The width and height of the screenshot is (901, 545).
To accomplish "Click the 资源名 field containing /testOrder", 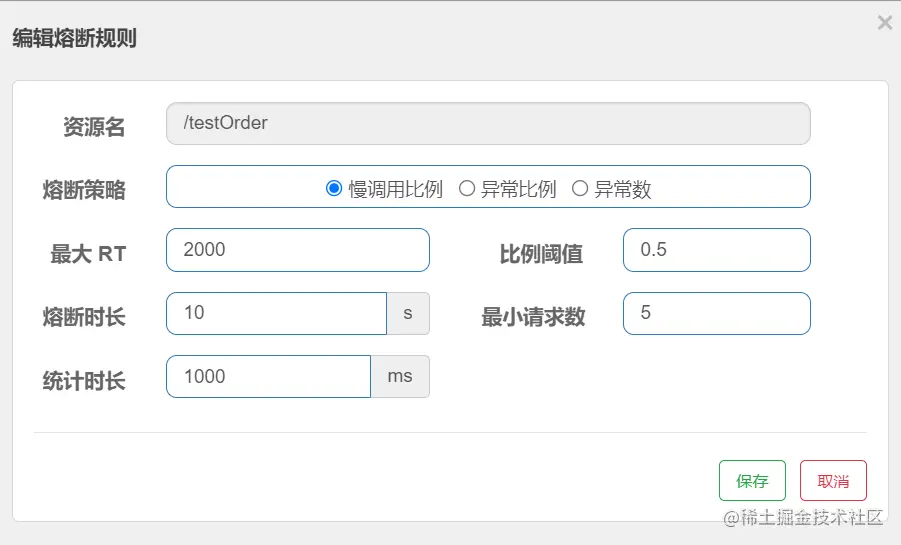I will tap(488, 124).
